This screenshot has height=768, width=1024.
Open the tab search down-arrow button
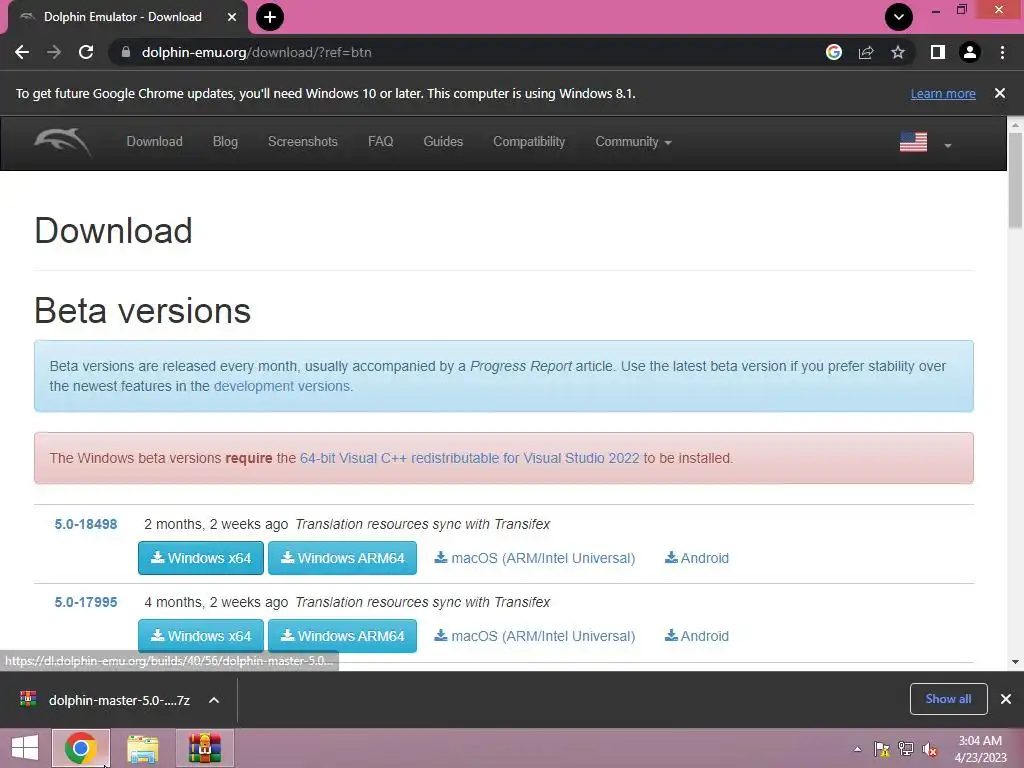click(x=899, y=17)
